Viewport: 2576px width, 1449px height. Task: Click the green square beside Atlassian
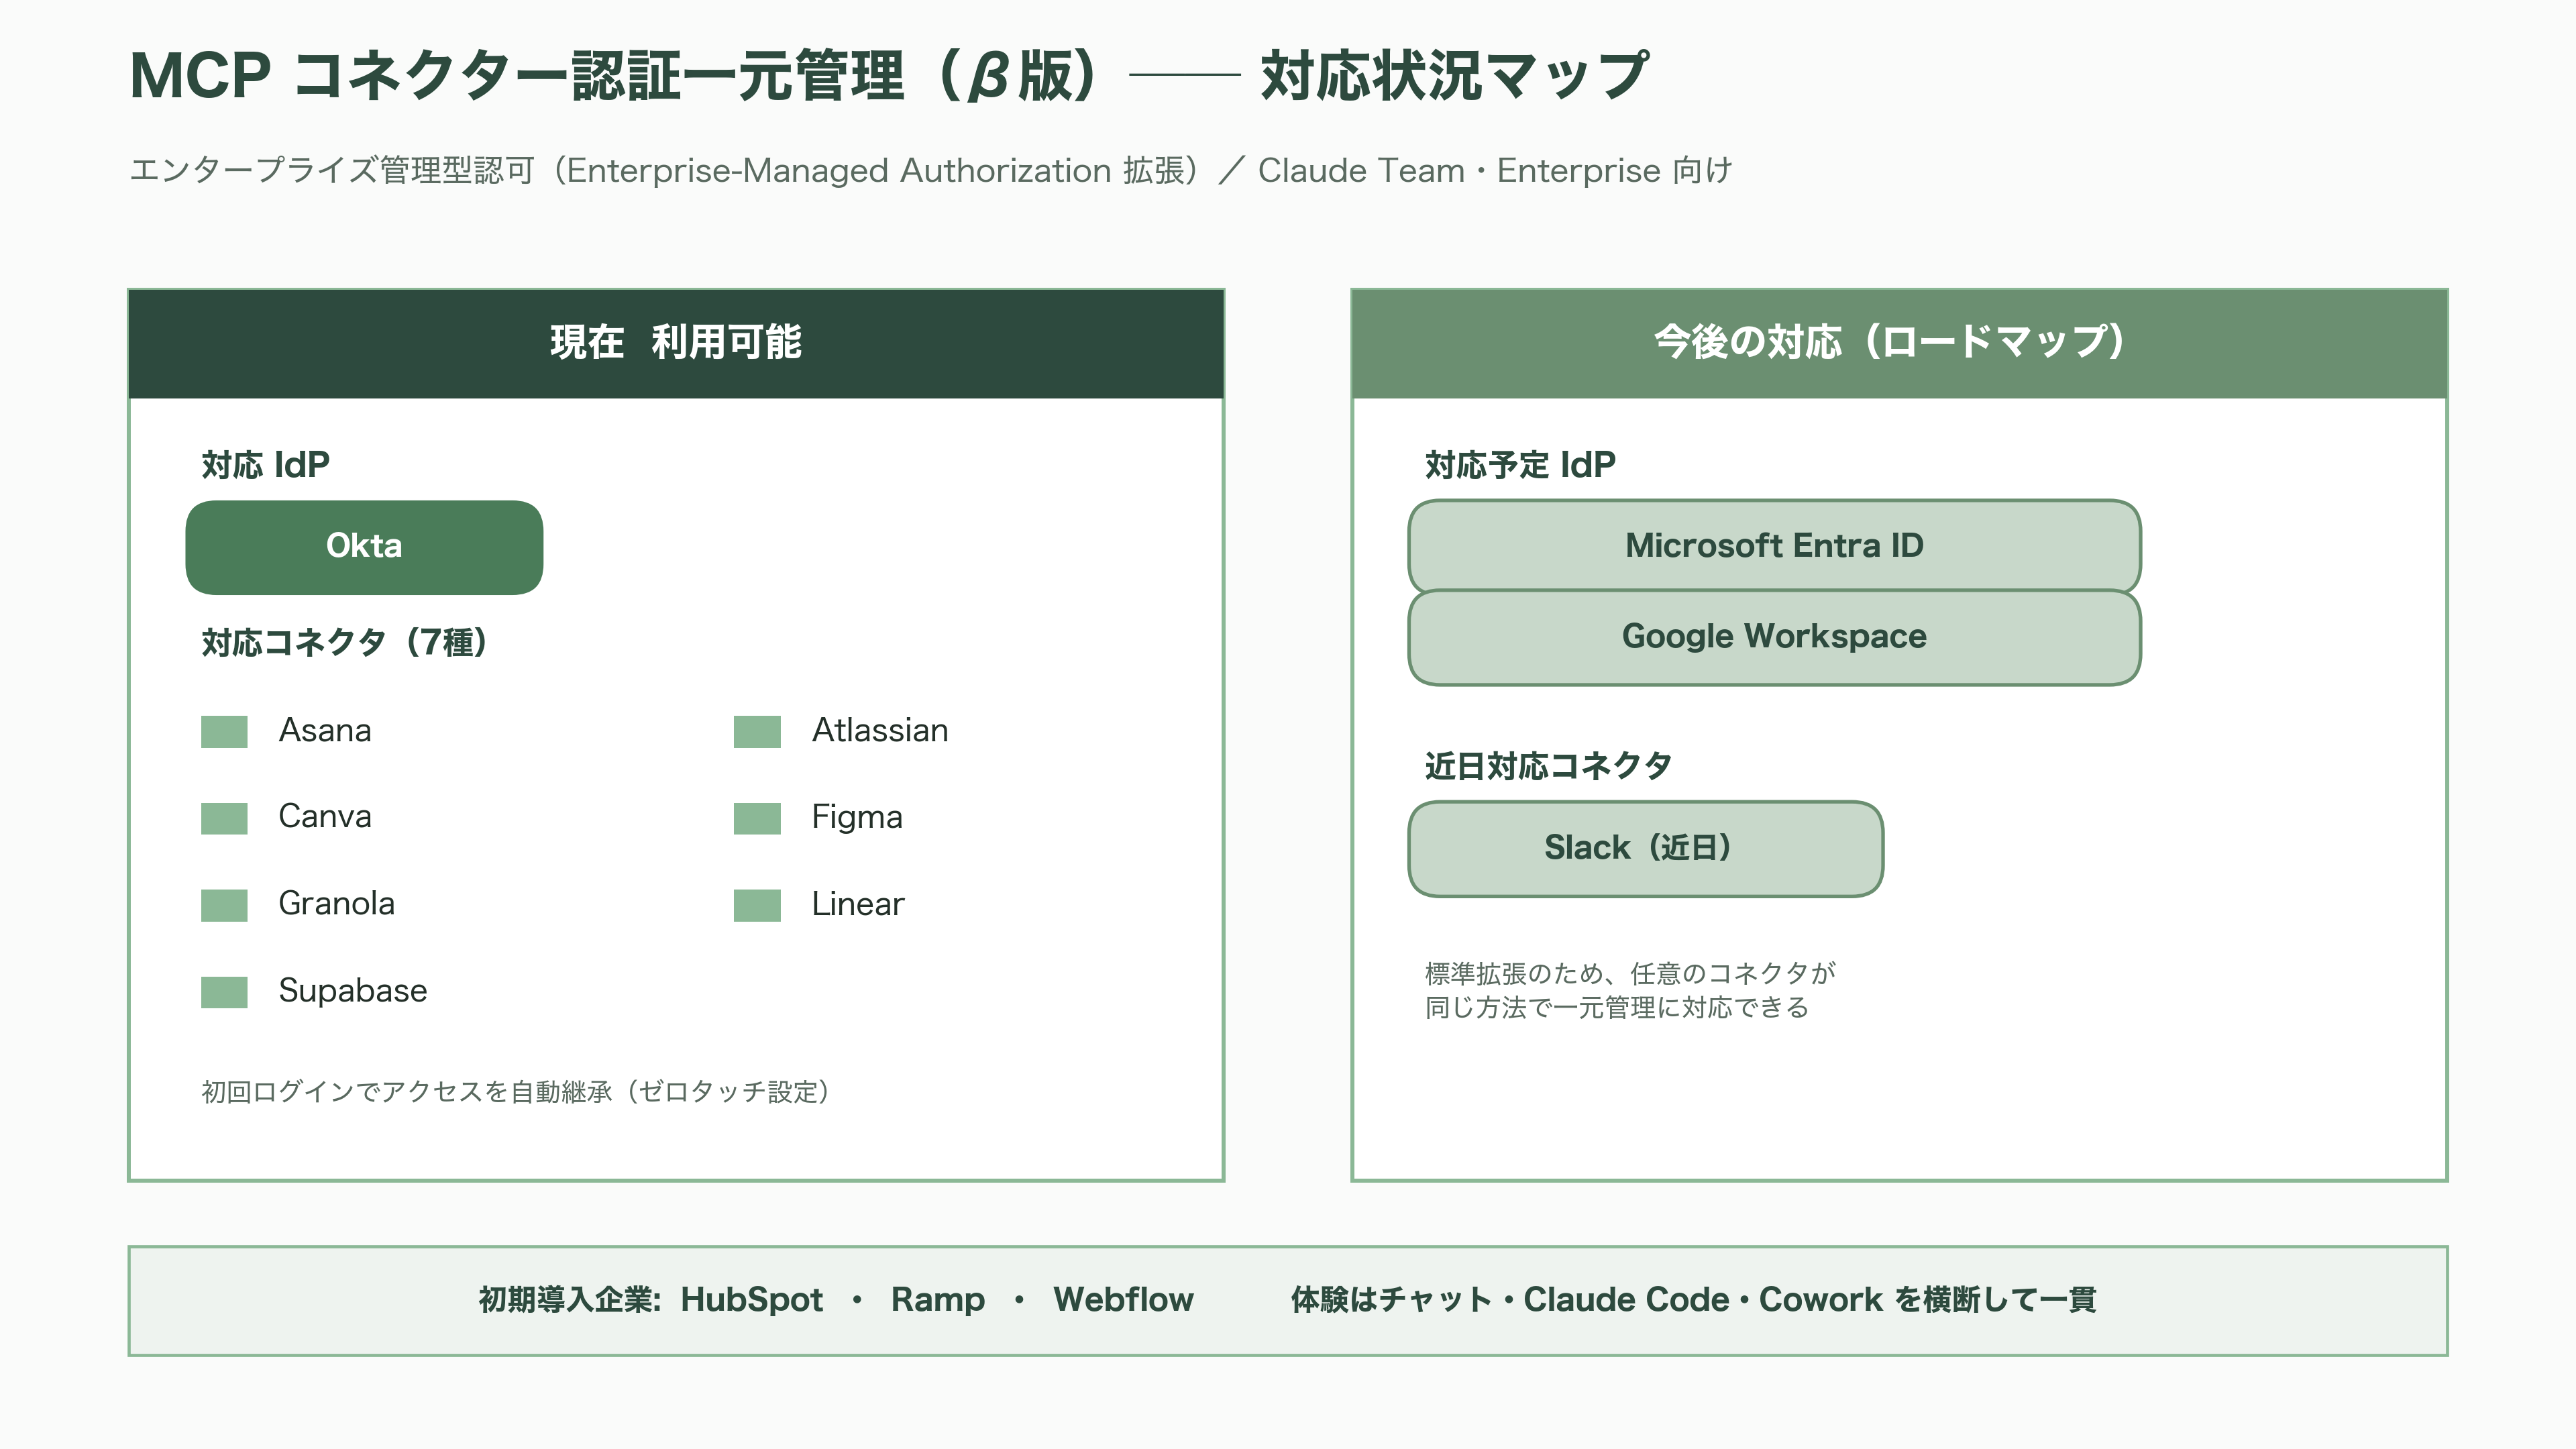[757, 731]
